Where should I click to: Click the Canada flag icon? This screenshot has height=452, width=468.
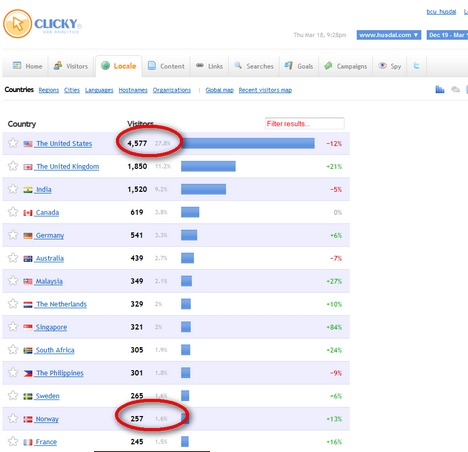[x=28, y=213]
